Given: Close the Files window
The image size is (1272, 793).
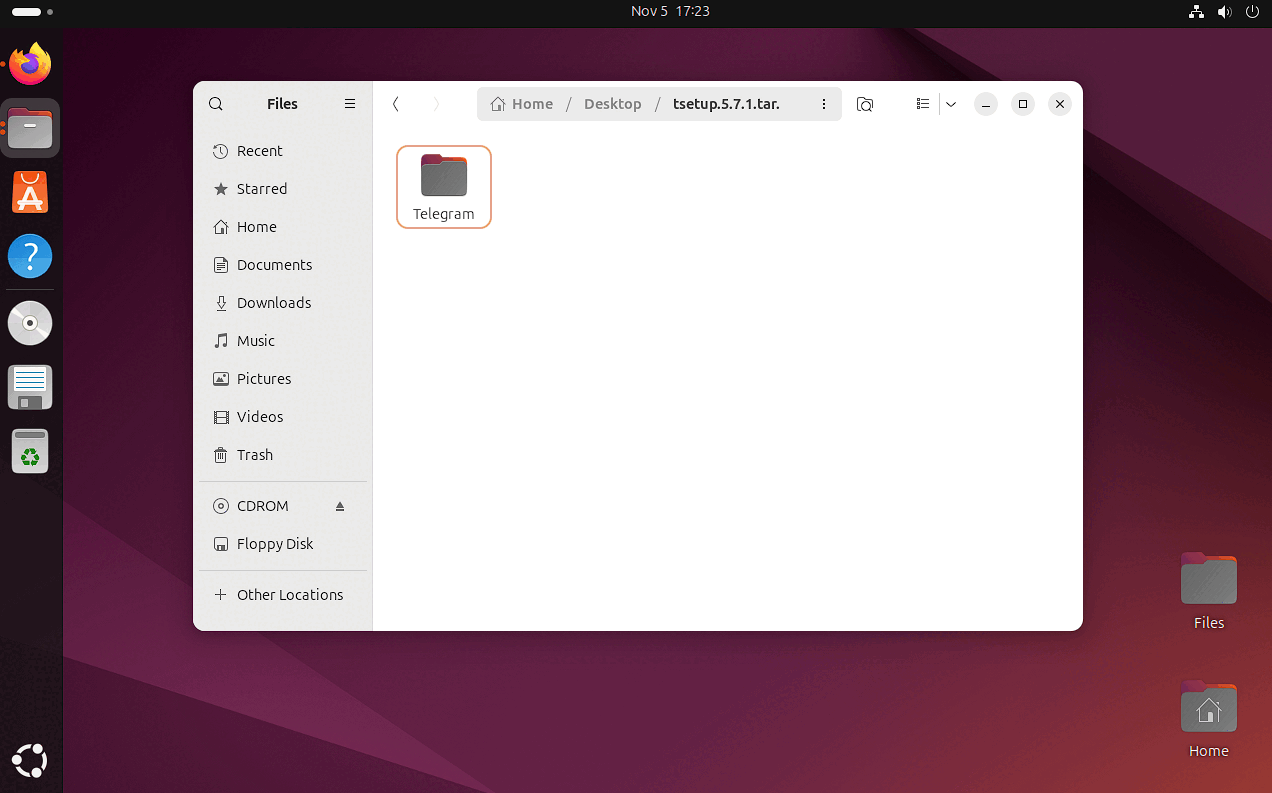Looking at the screenshot, I should [x=1060, y=104].
